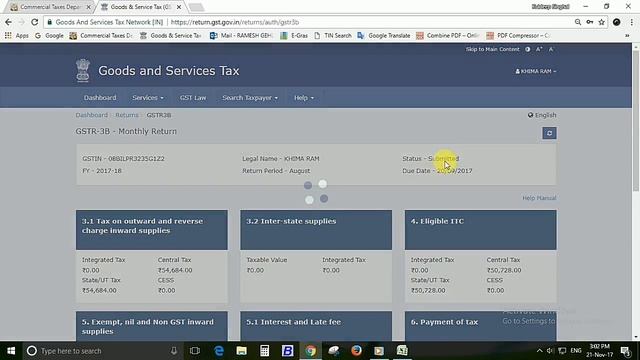This screenshot has width=640, height=360.
Task: Open the E-Gras bookmark
Action: [x=294, y=36]
